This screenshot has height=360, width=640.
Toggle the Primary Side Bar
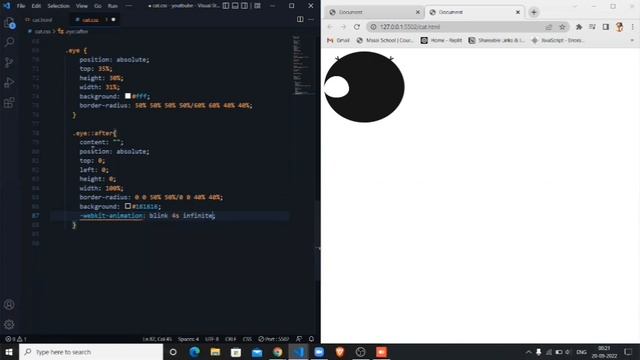pos(226,6)
